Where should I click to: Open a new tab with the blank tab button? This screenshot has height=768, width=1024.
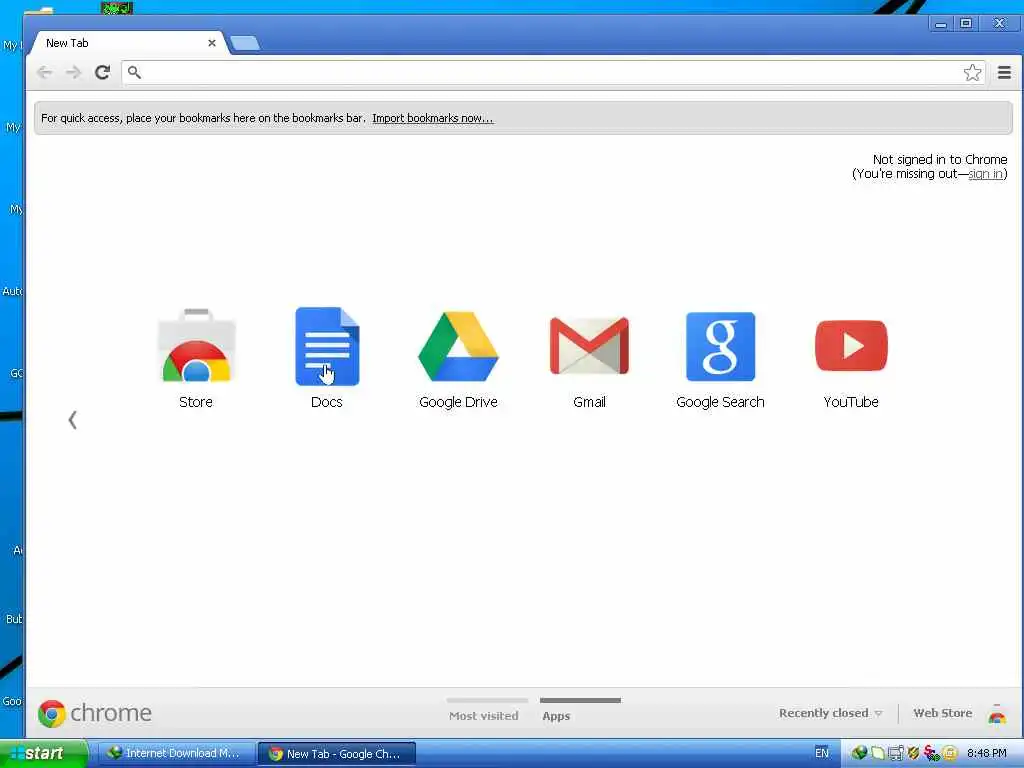pyautogui.click(x=245, y=44)
